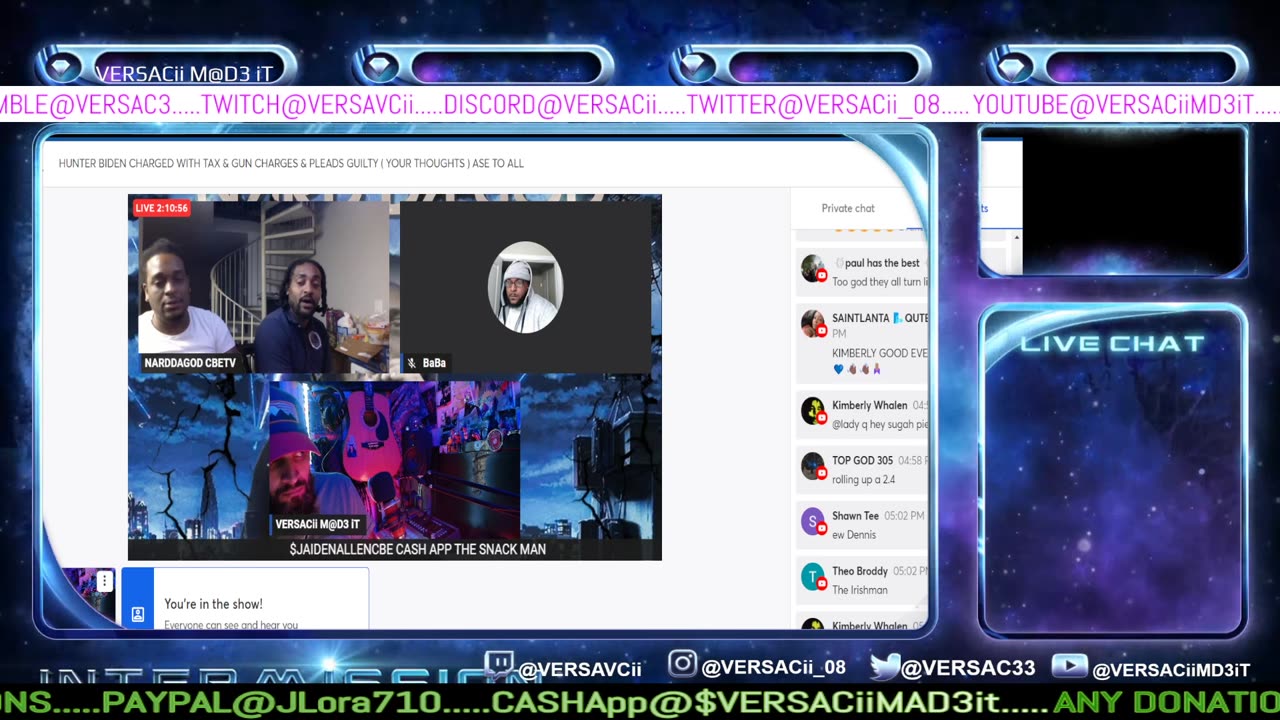Click the Instagram icon beside @VERSACii_08
Image resolution: width=1280 pixels, height=720 pixels.
682,664
